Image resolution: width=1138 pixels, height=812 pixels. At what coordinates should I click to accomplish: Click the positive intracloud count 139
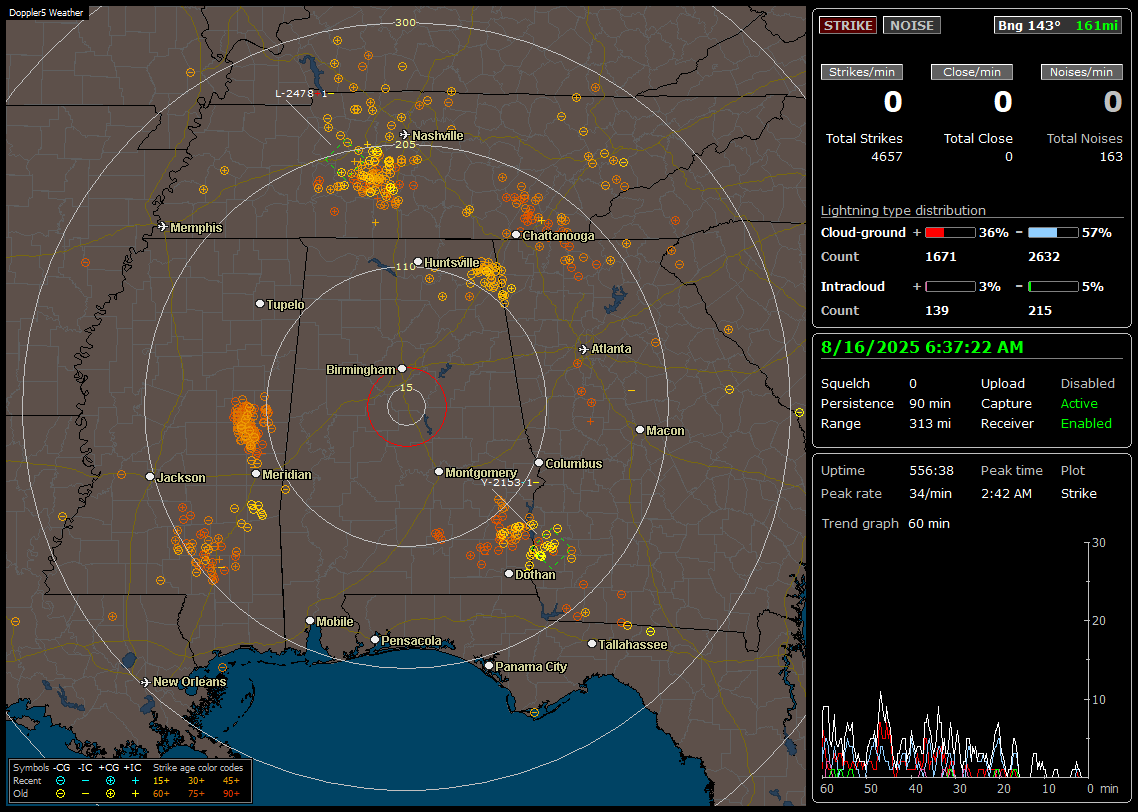(x=937, y=311)
